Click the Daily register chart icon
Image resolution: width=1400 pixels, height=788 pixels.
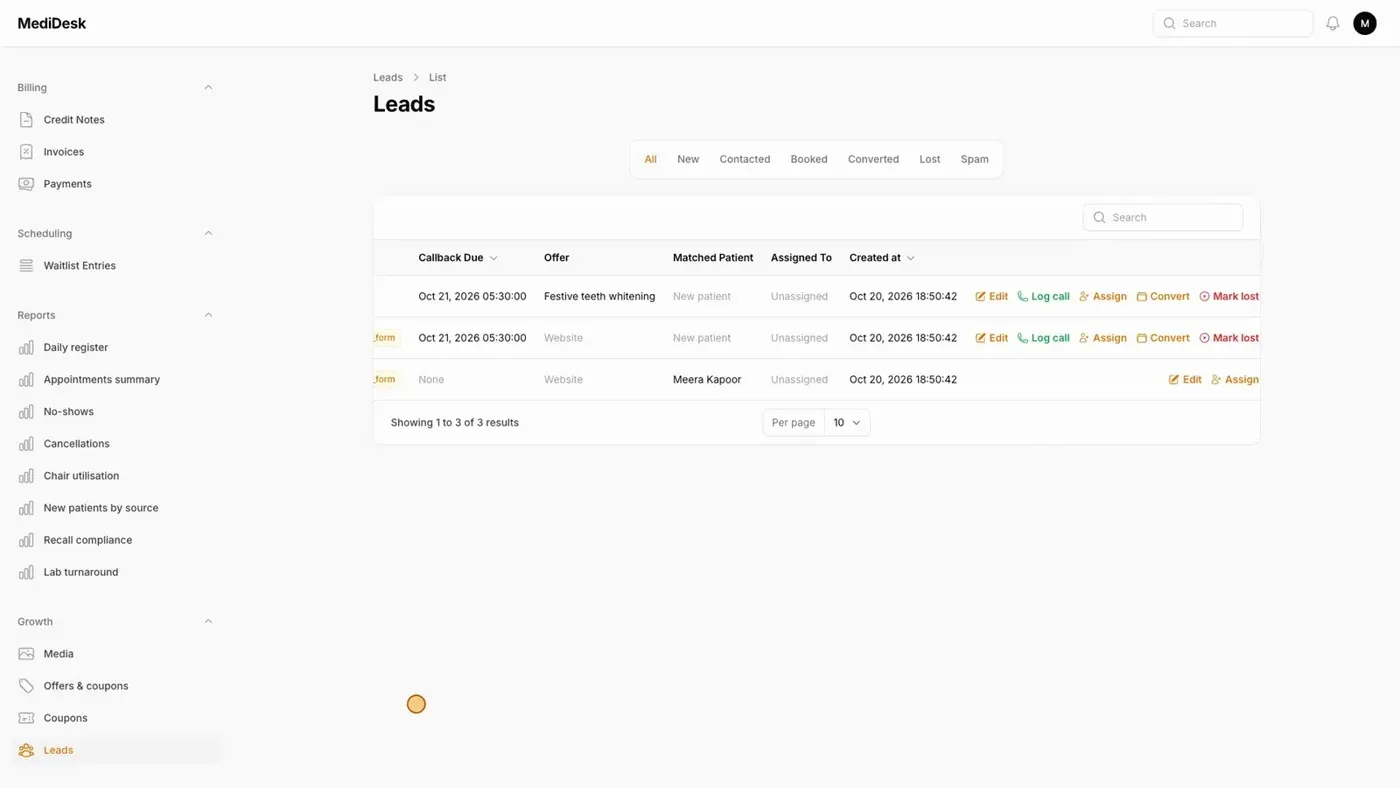pos(26,348)
